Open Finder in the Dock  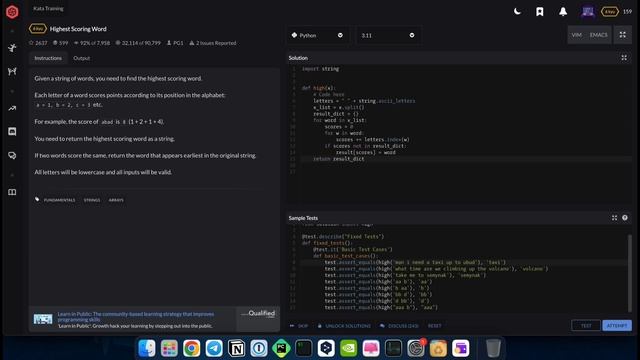[147, 348]
